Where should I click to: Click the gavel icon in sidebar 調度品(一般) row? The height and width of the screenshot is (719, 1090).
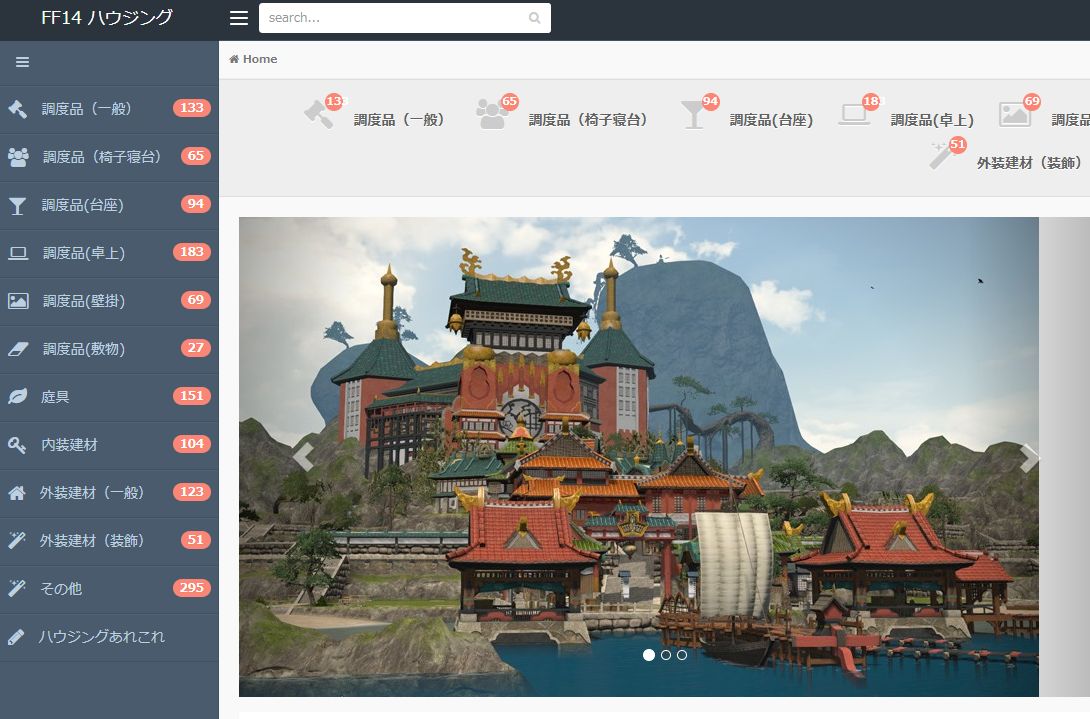point(18,108)
